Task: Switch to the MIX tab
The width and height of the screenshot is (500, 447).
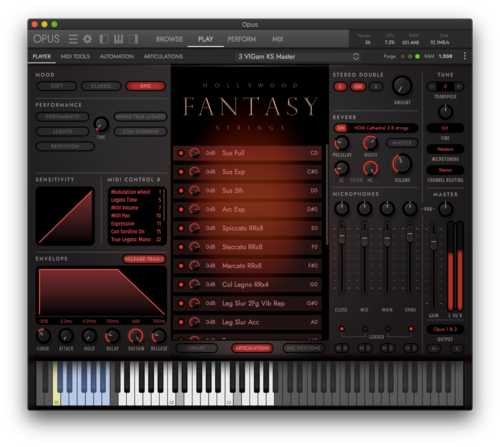Action: [277, 39]
